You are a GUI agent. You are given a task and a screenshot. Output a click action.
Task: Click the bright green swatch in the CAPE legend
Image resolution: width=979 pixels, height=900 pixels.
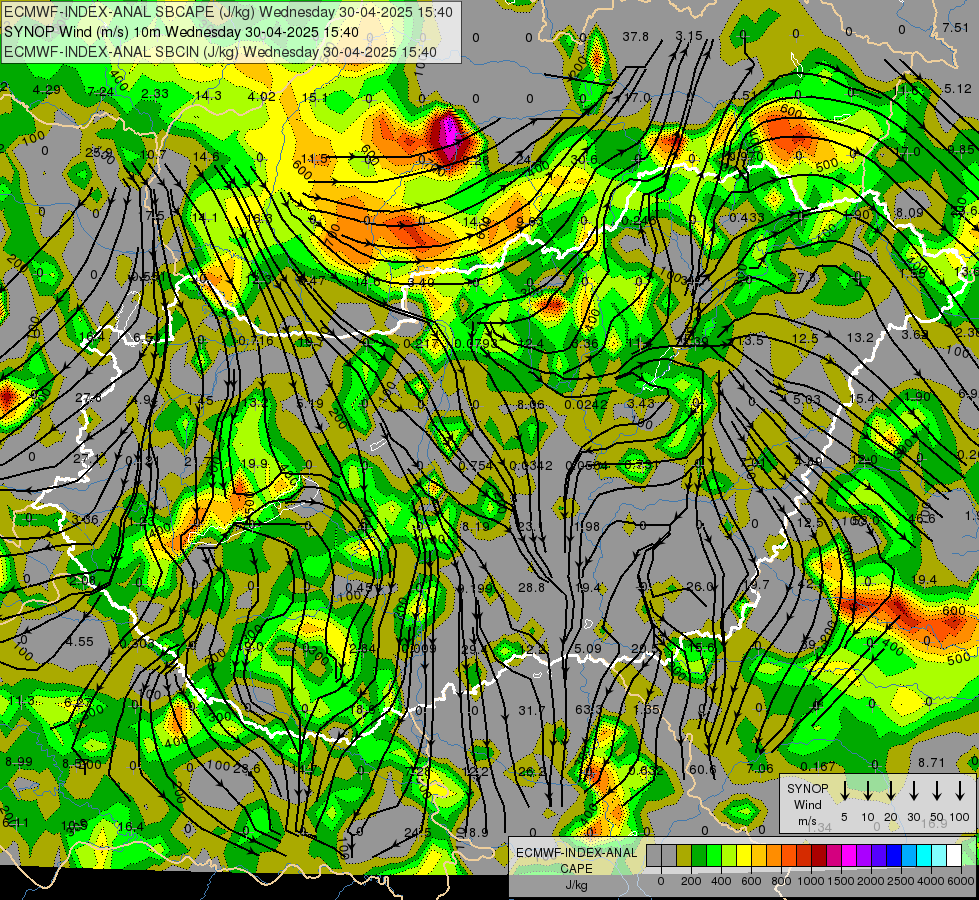[714, 856]
